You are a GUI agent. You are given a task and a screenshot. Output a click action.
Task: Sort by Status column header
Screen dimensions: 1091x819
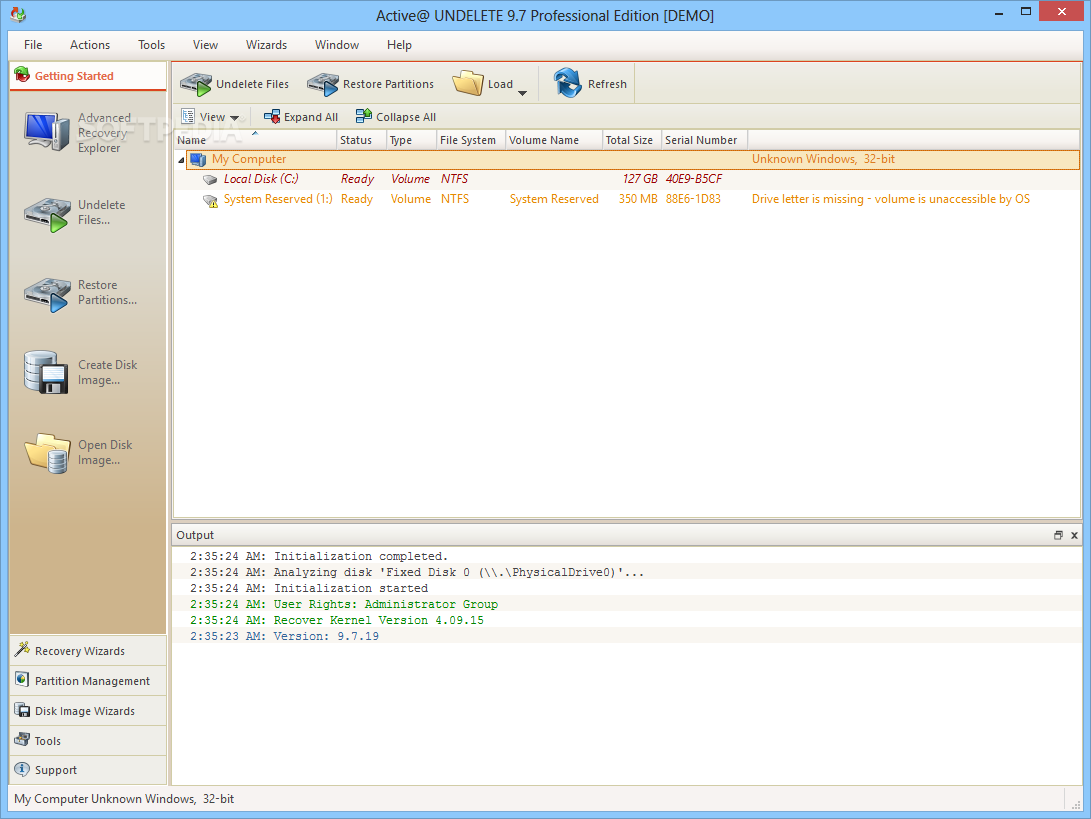pos(361,140)
